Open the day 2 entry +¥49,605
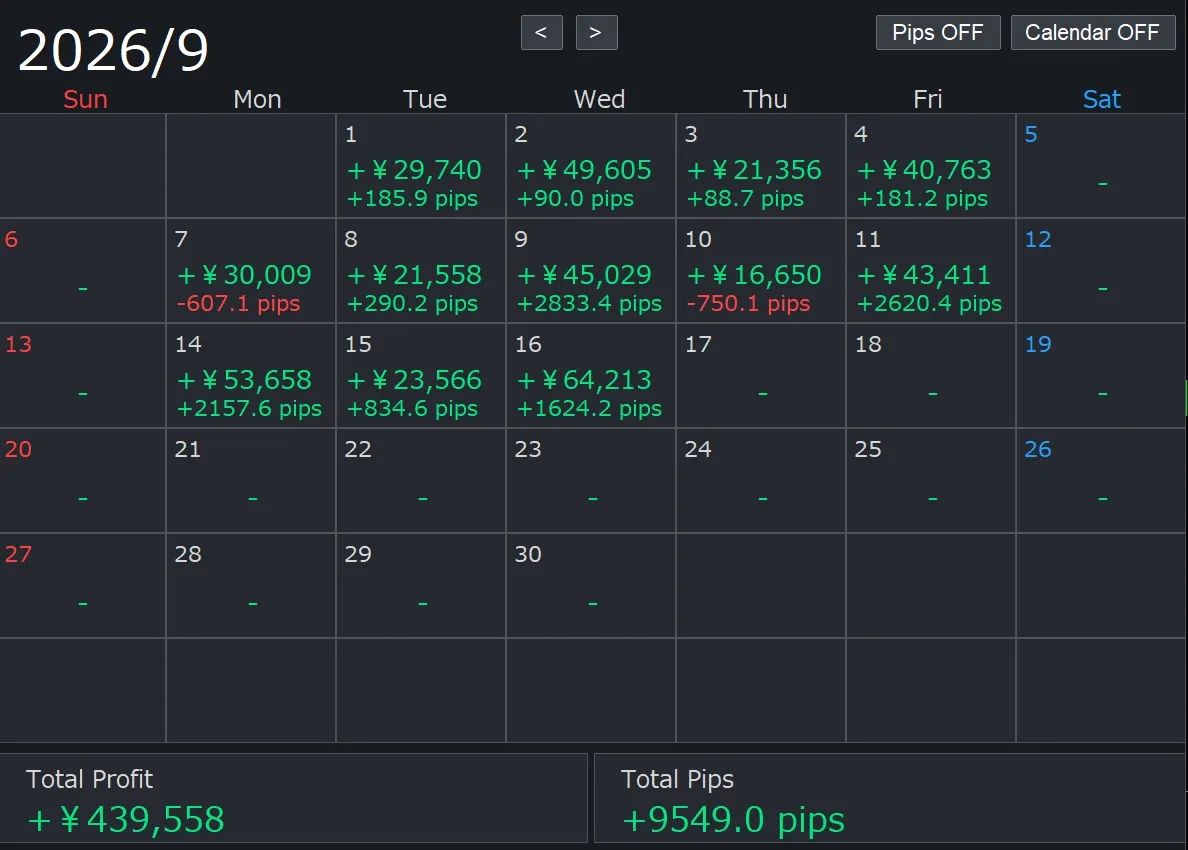The width and height of the screenshot is (1188, 850). pos(590,166)
